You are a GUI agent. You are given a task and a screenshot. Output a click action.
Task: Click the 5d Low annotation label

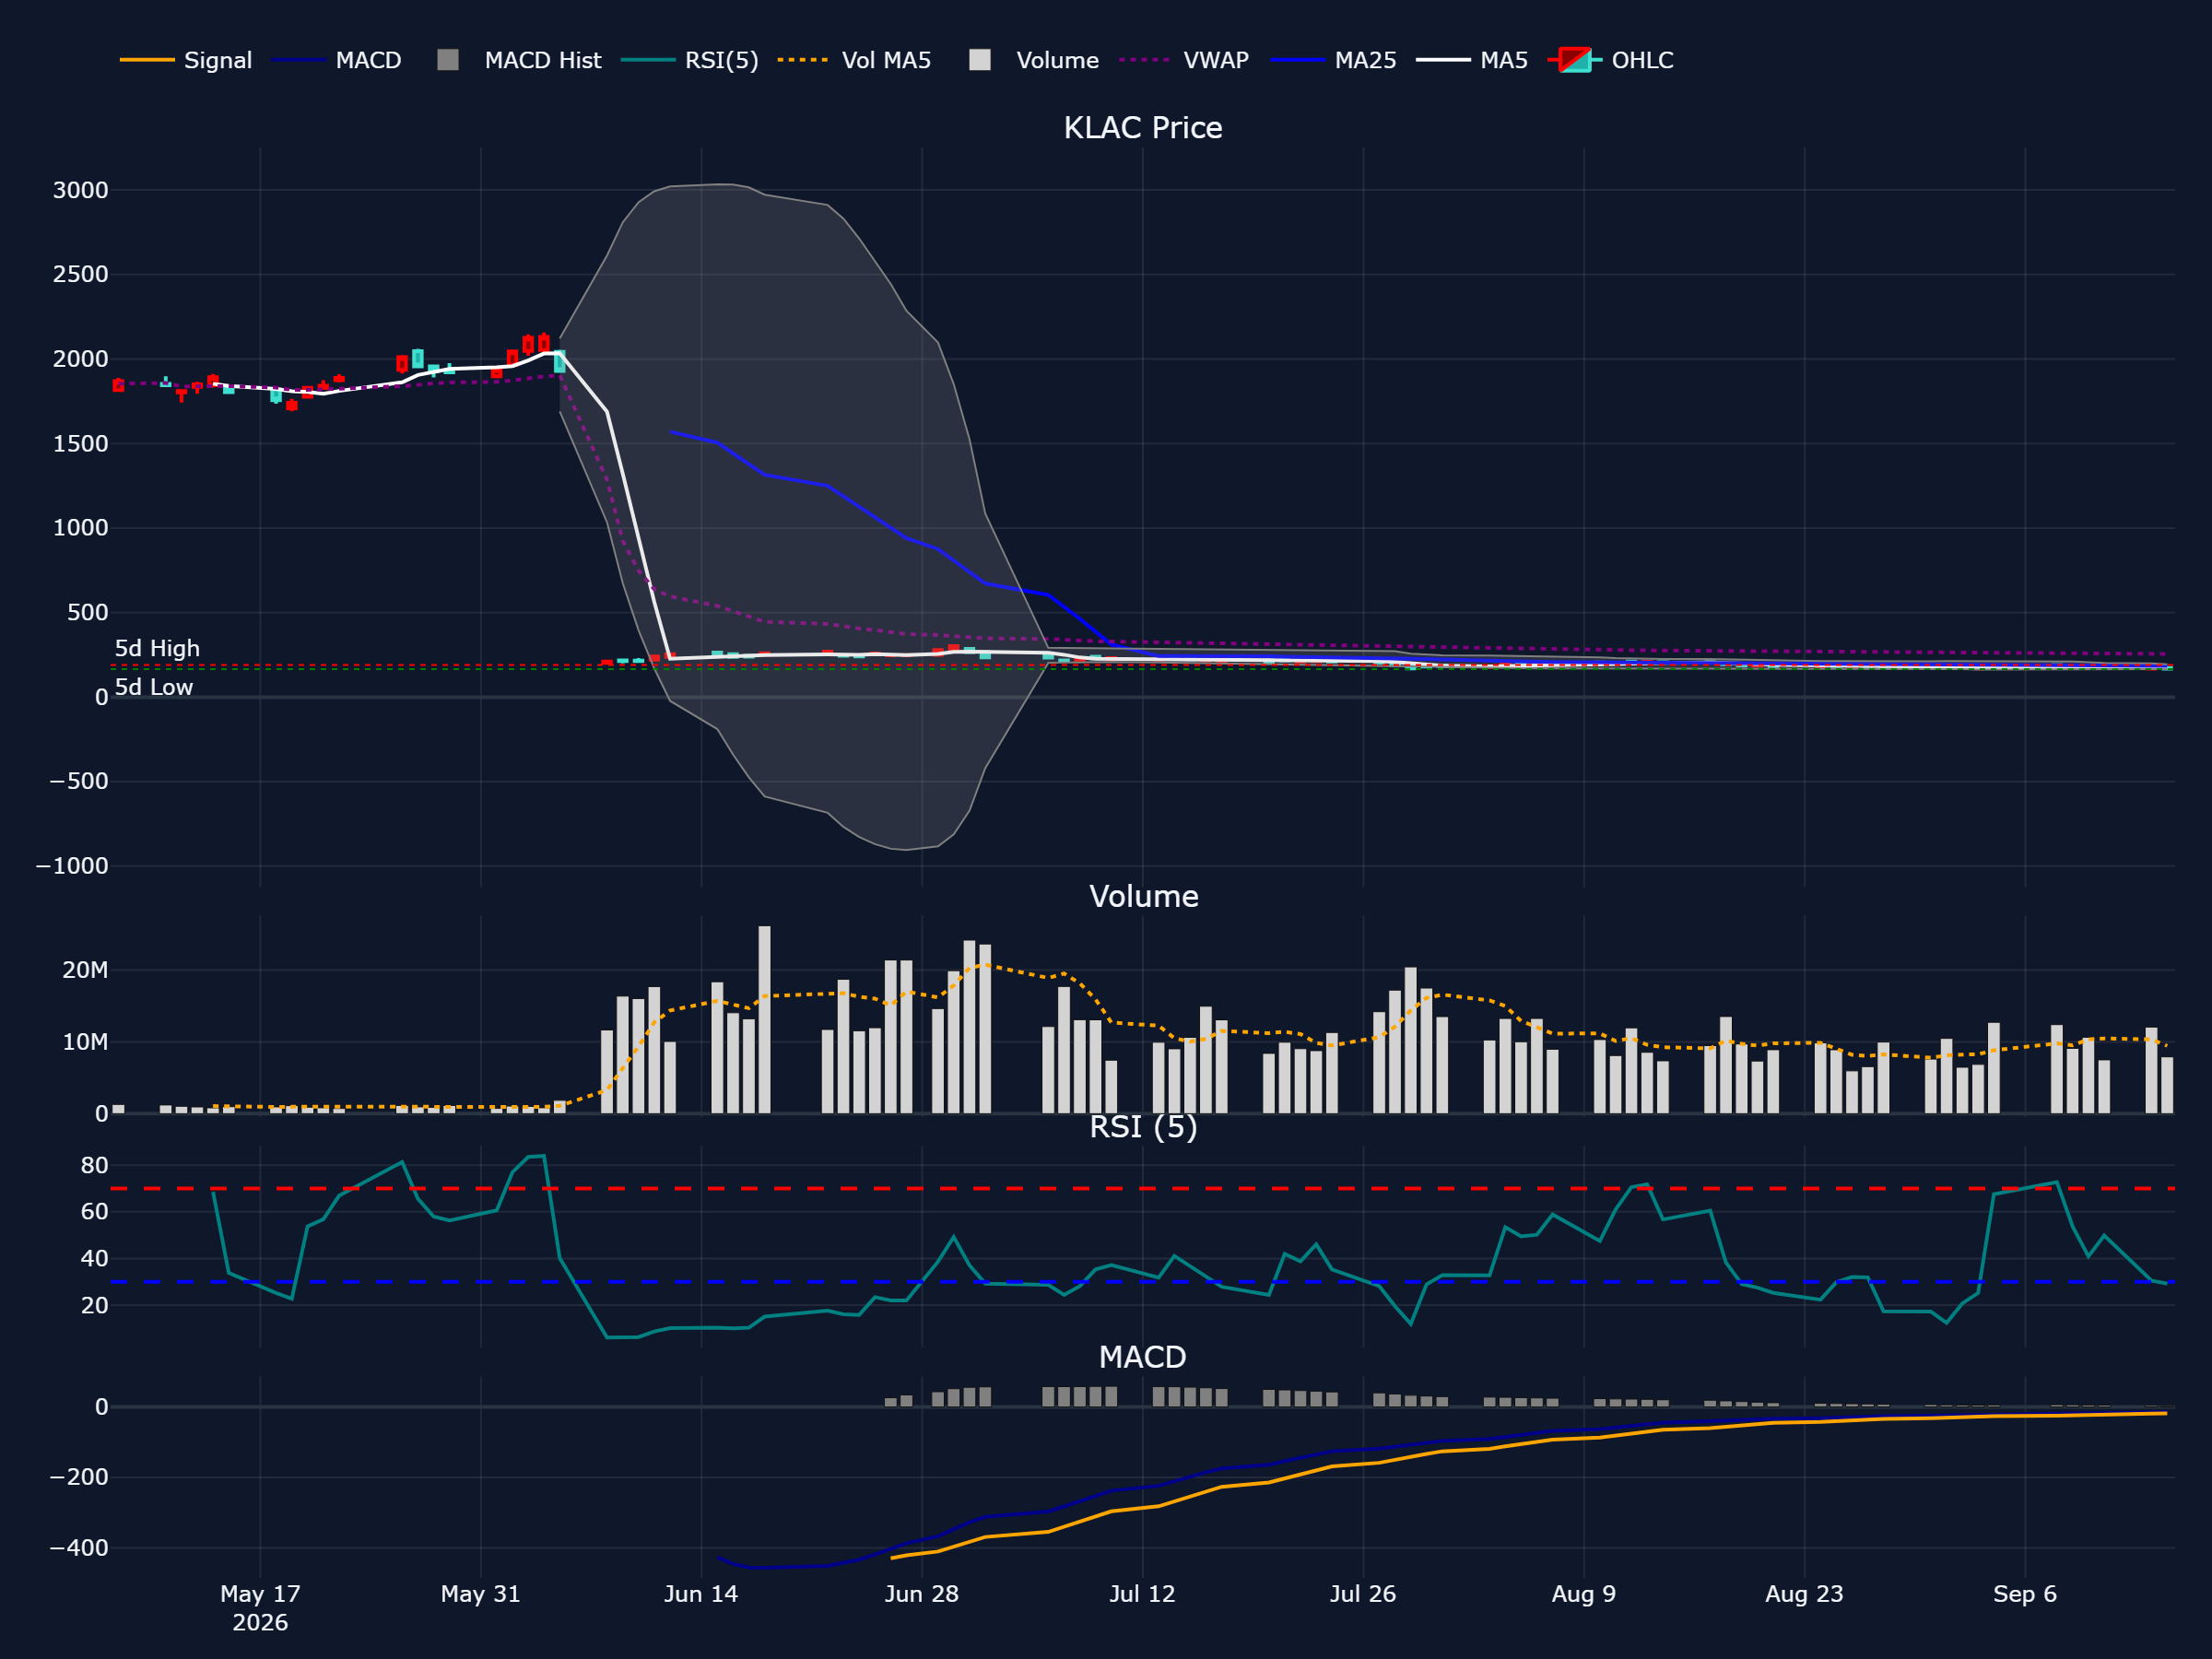154,687
